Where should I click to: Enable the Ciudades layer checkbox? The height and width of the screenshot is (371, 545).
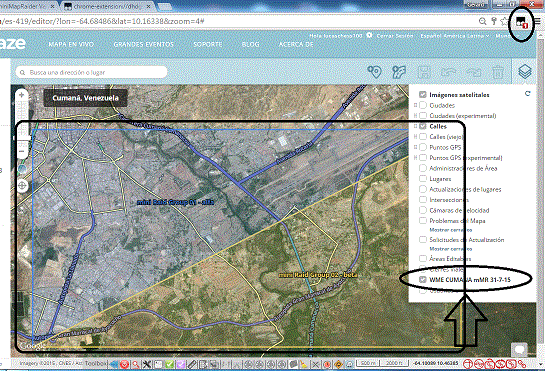point(423,105)
